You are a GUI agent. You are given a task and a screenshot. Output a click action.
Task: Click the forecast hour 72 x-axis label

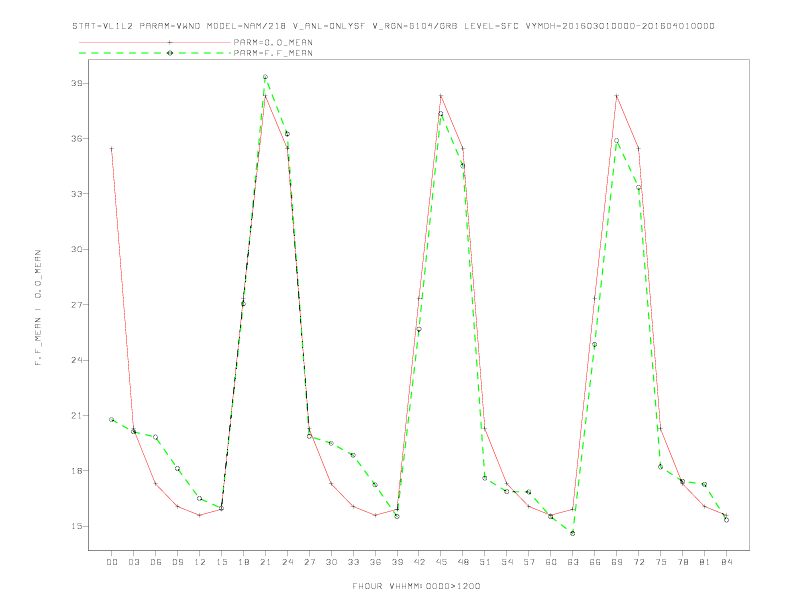(x=638, y=562)
